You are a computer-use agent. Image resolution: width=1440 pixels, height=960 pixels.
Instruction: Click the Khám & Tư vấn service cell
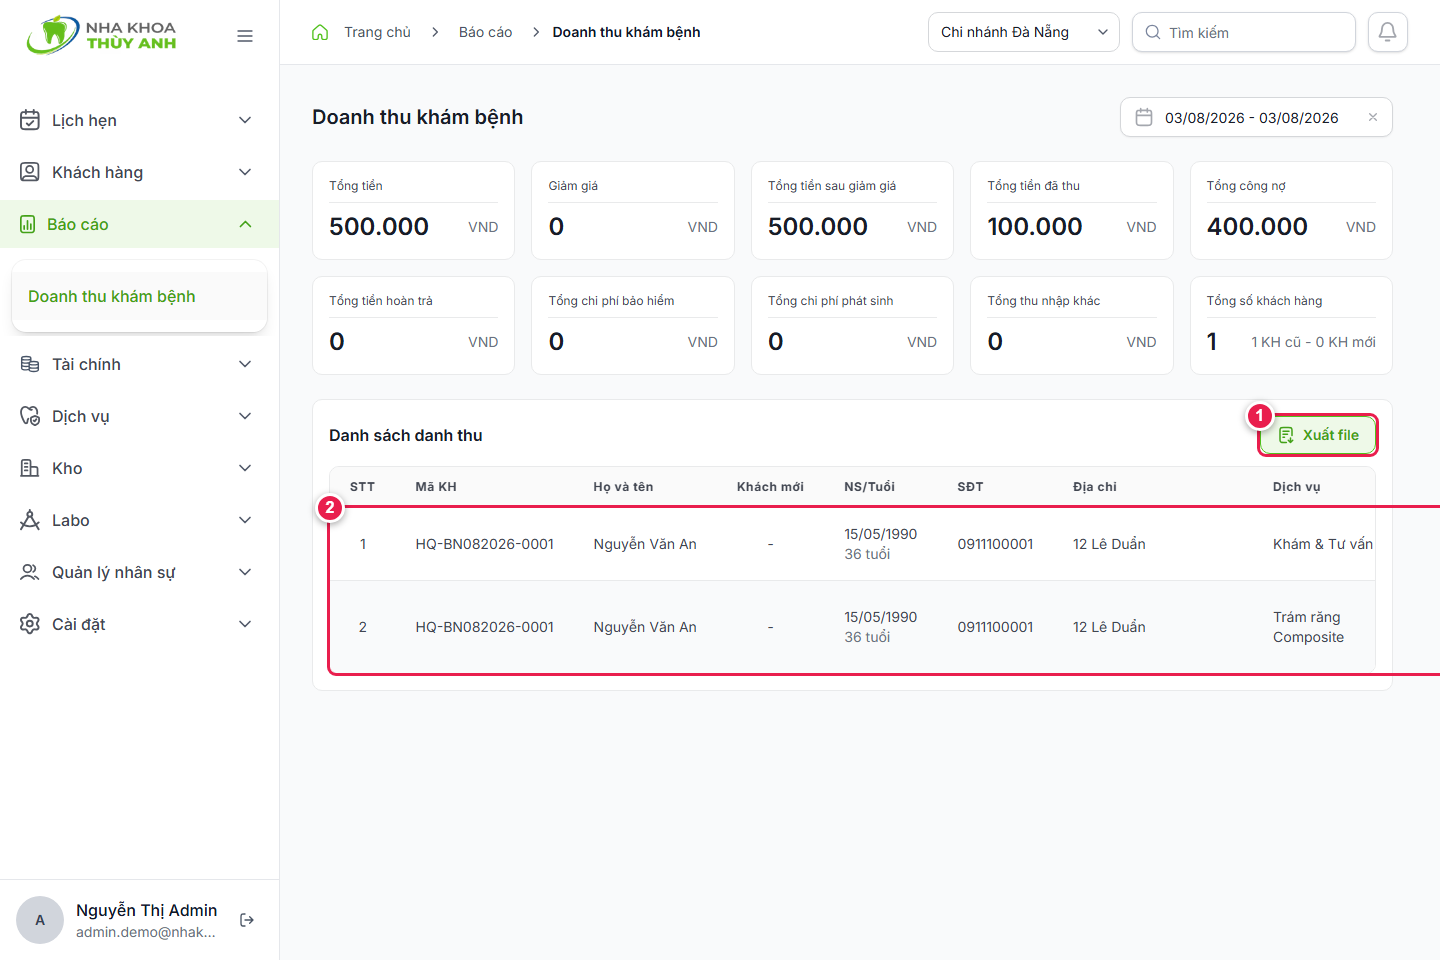pyautogui.click(x=1323, y=544)
